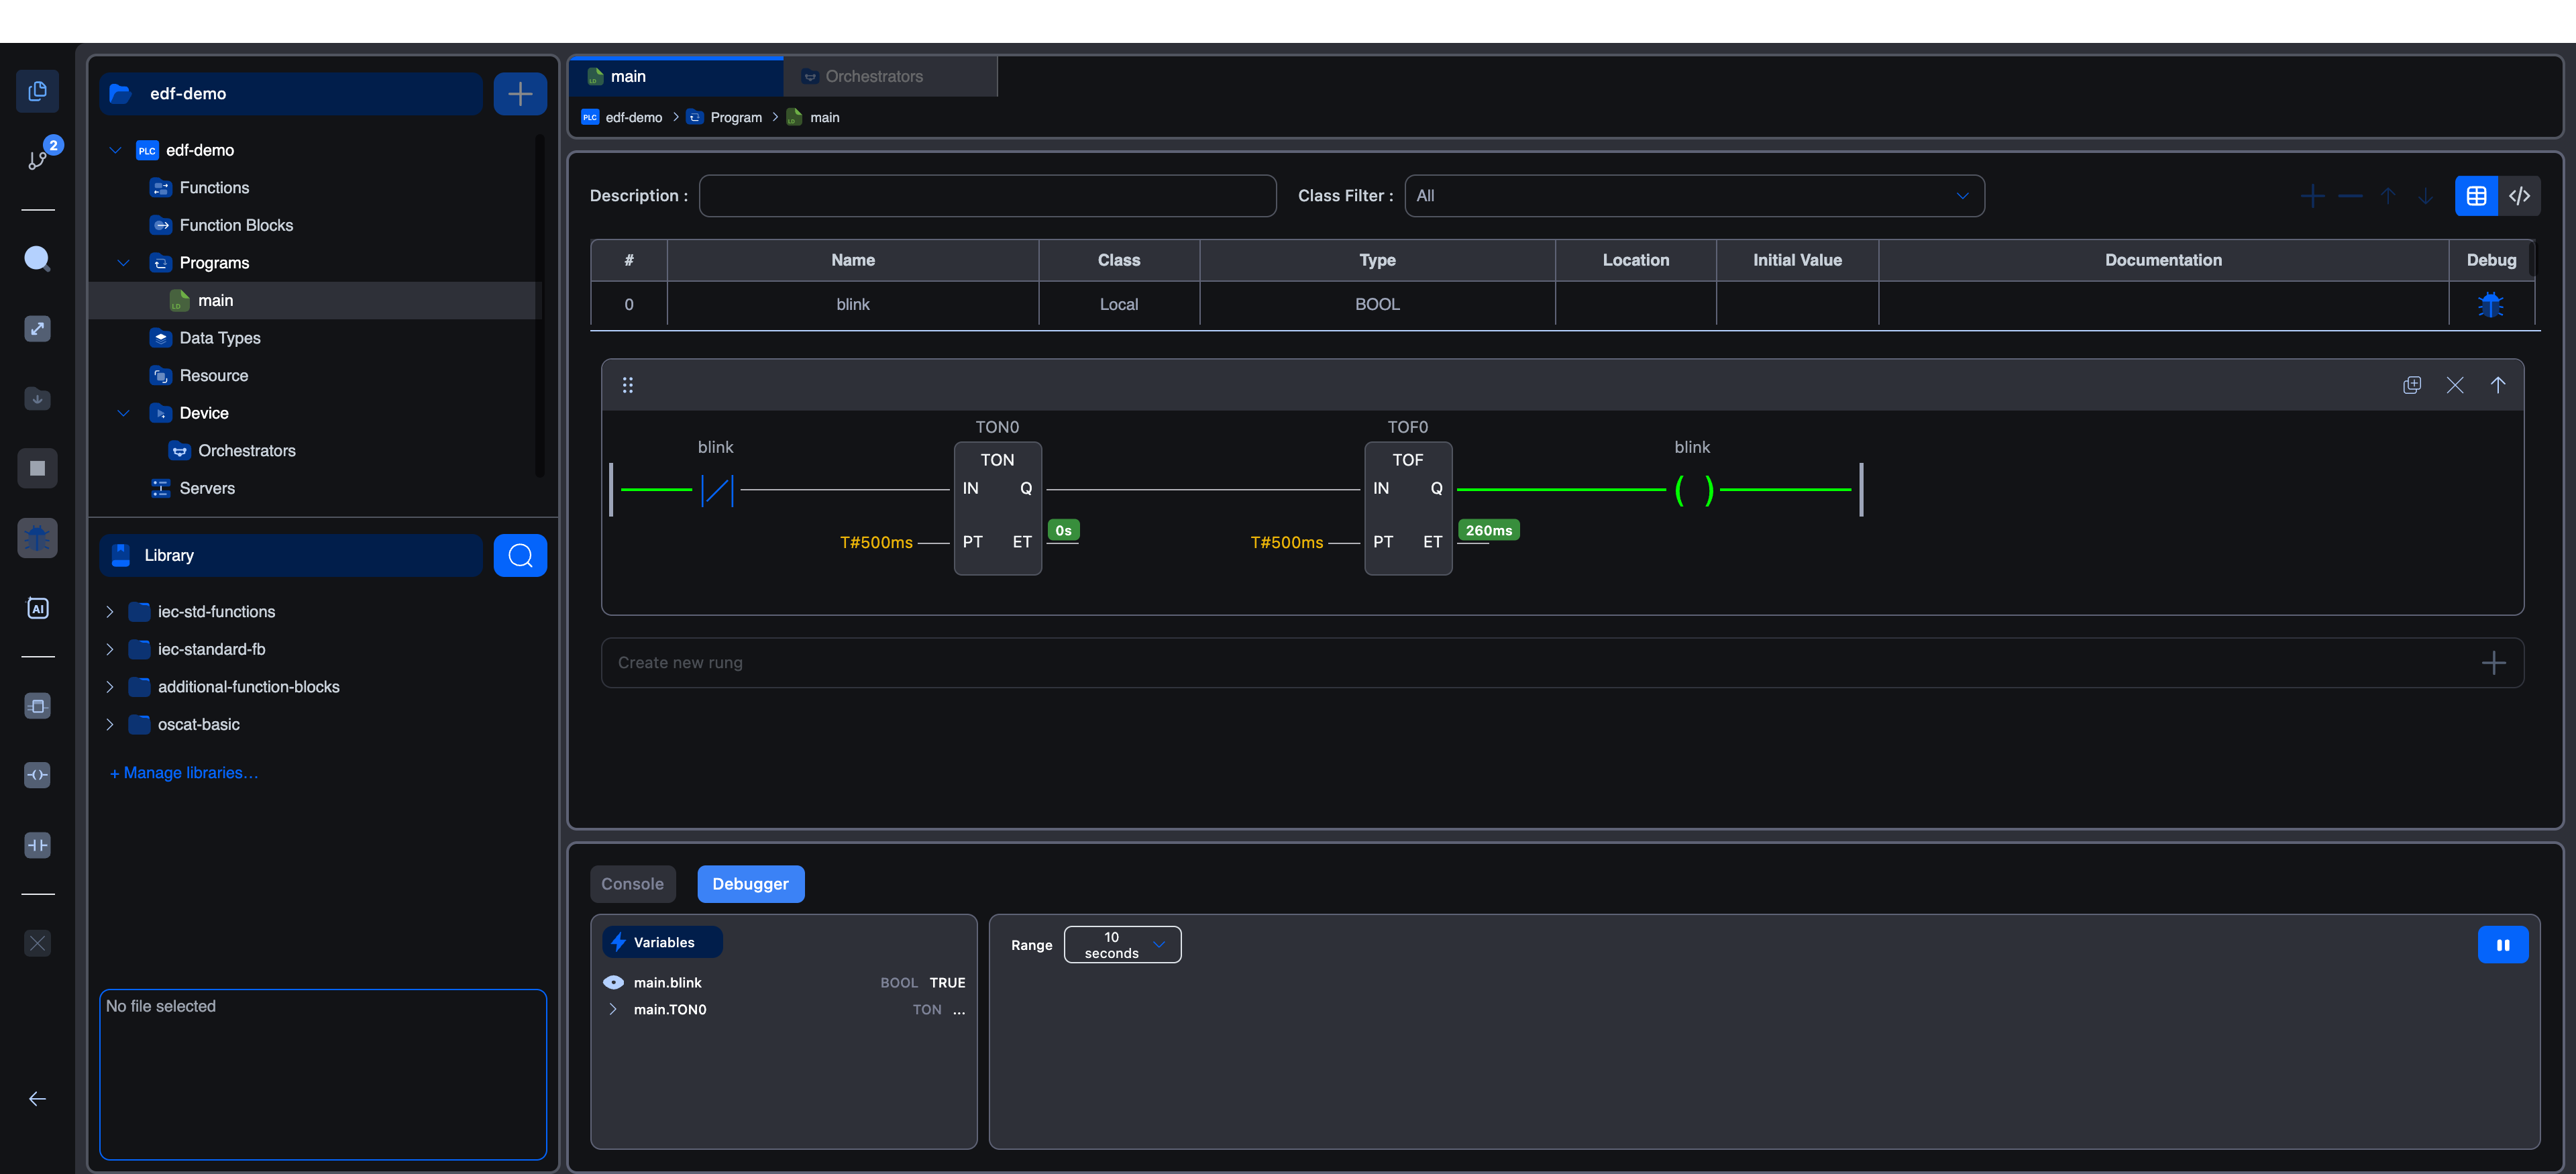Click the plus button beside edf-demo
2576x1174 pixels.
pyautogui.click(x=520, y=94)
